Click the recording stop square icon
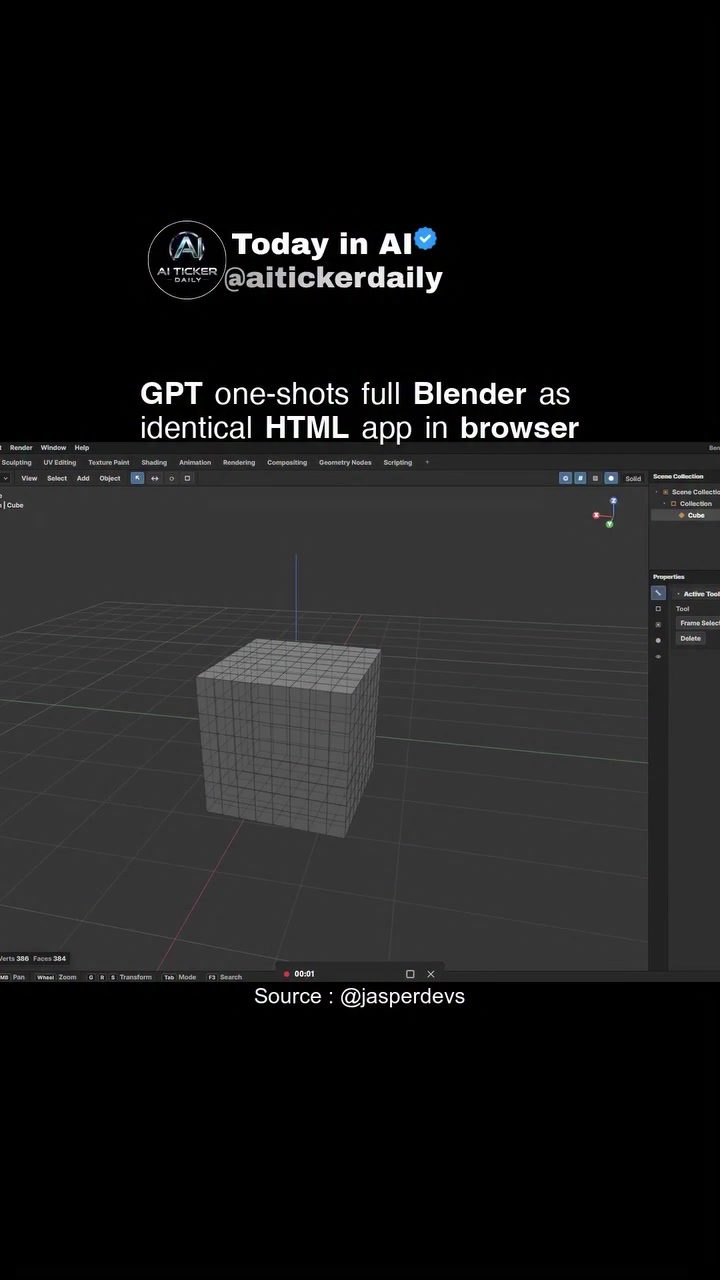720x1280 pixels. (410, 974)
